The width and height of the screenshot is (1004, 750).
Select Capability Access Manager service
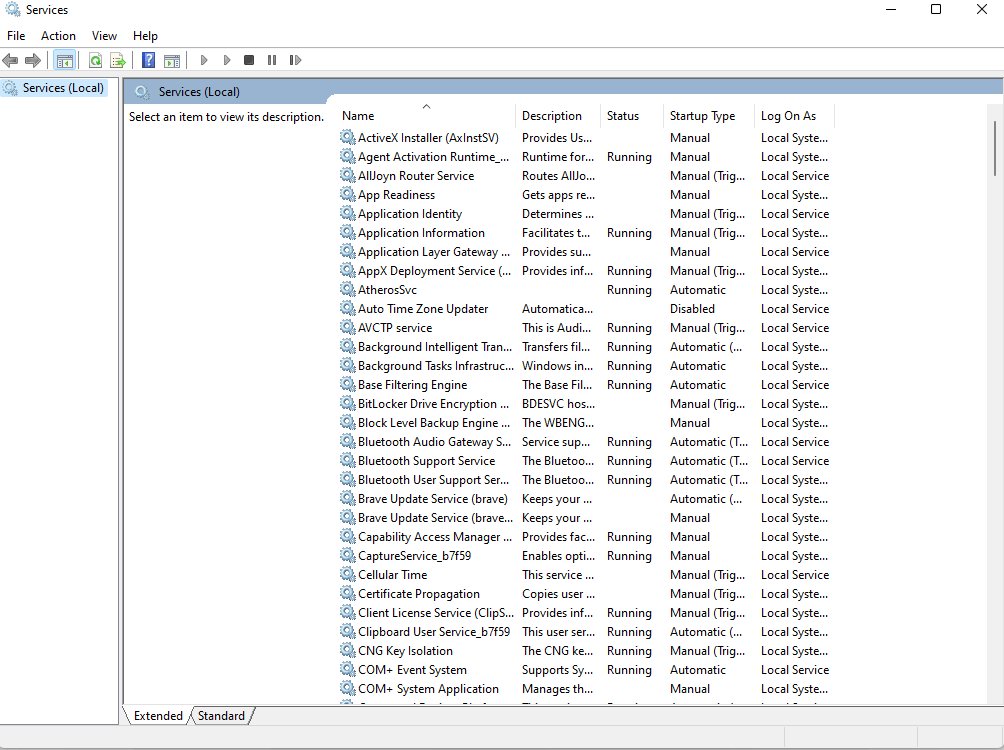585,537
